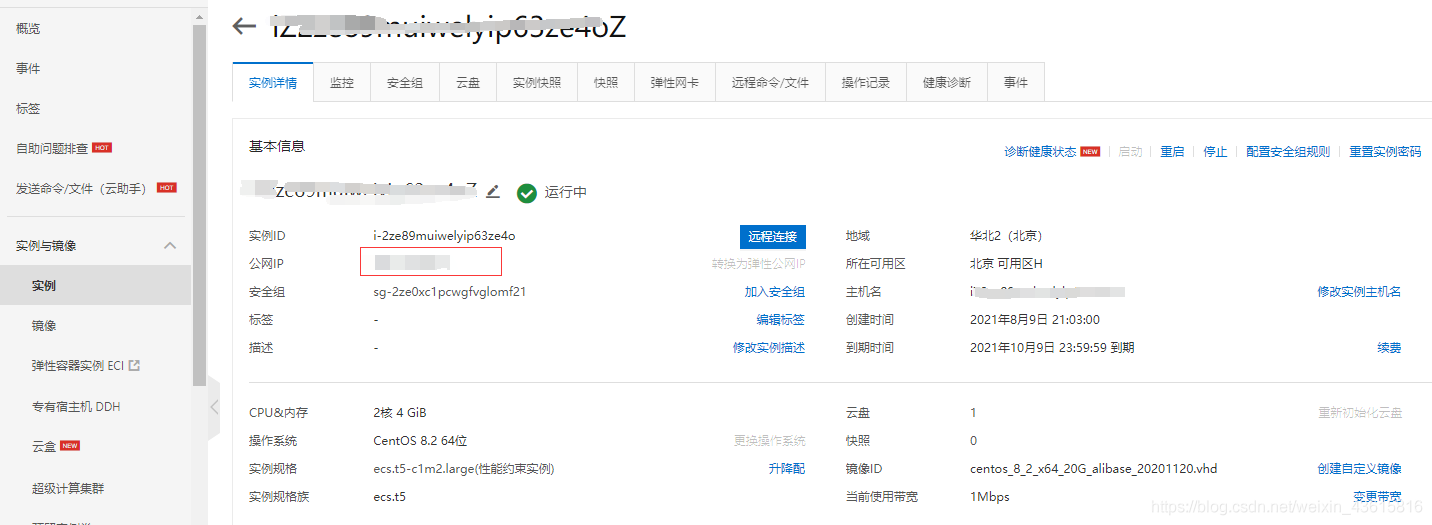Switch to the 实例快照 tab
The height and width of the screenshot is (525, 1432).
coord(537,83)
